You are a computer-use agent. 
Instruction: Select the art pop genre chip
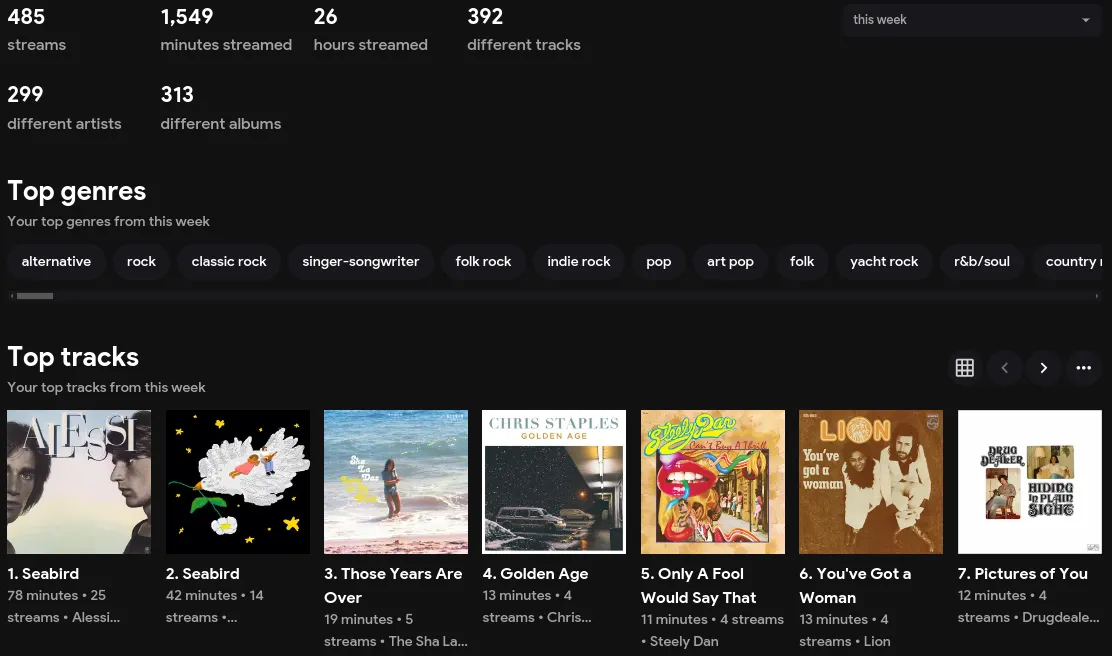point(730,262)
